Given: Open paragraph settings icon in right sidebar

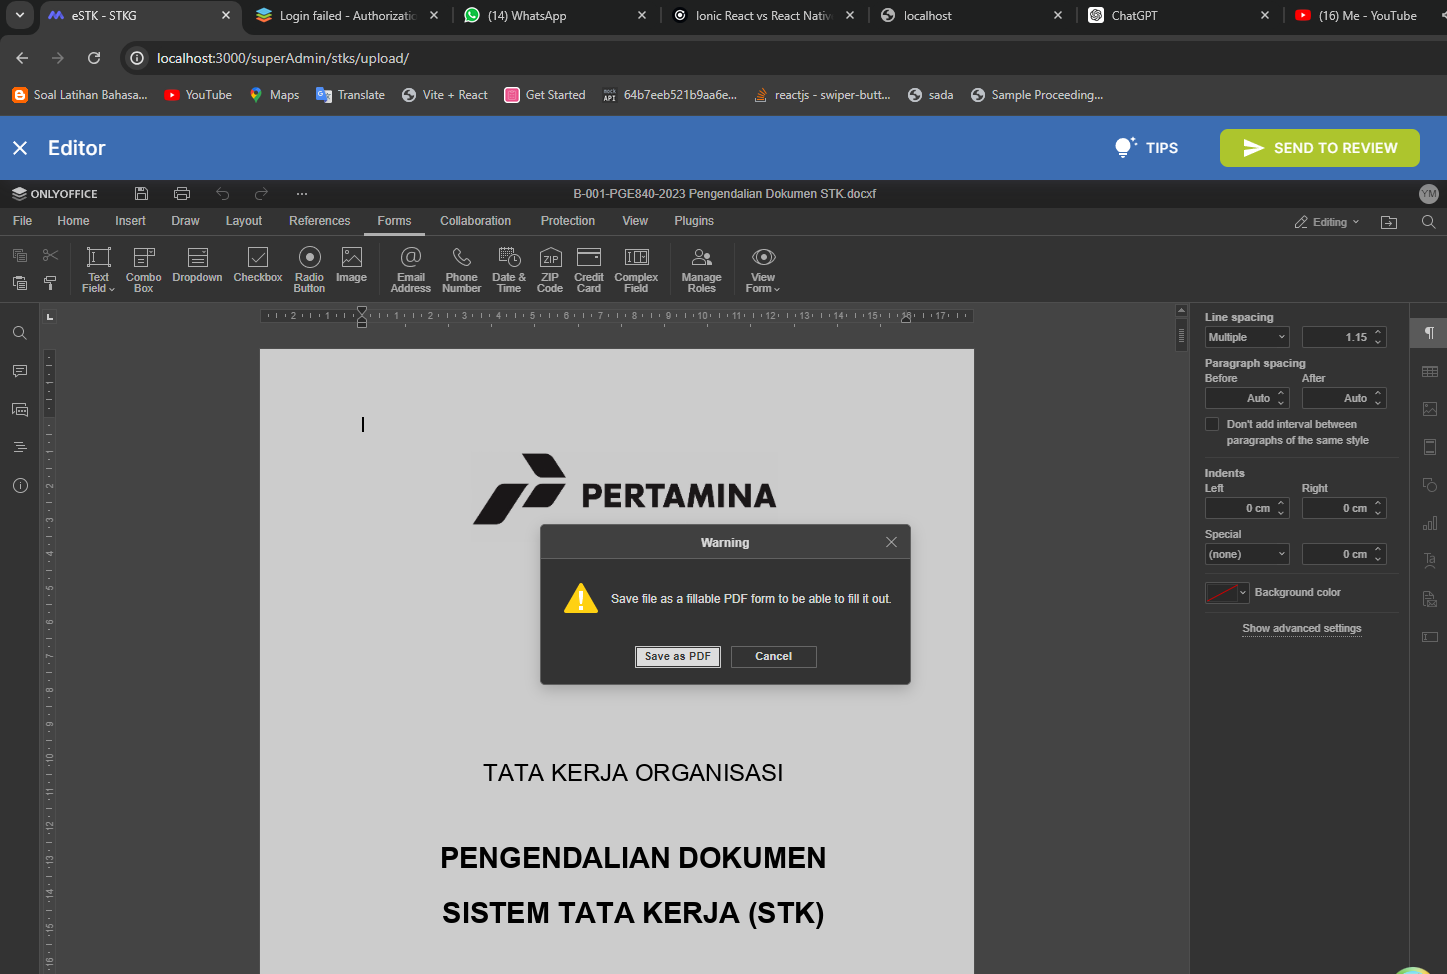Looking at the screenshot, I should (x=1429, y=333).
